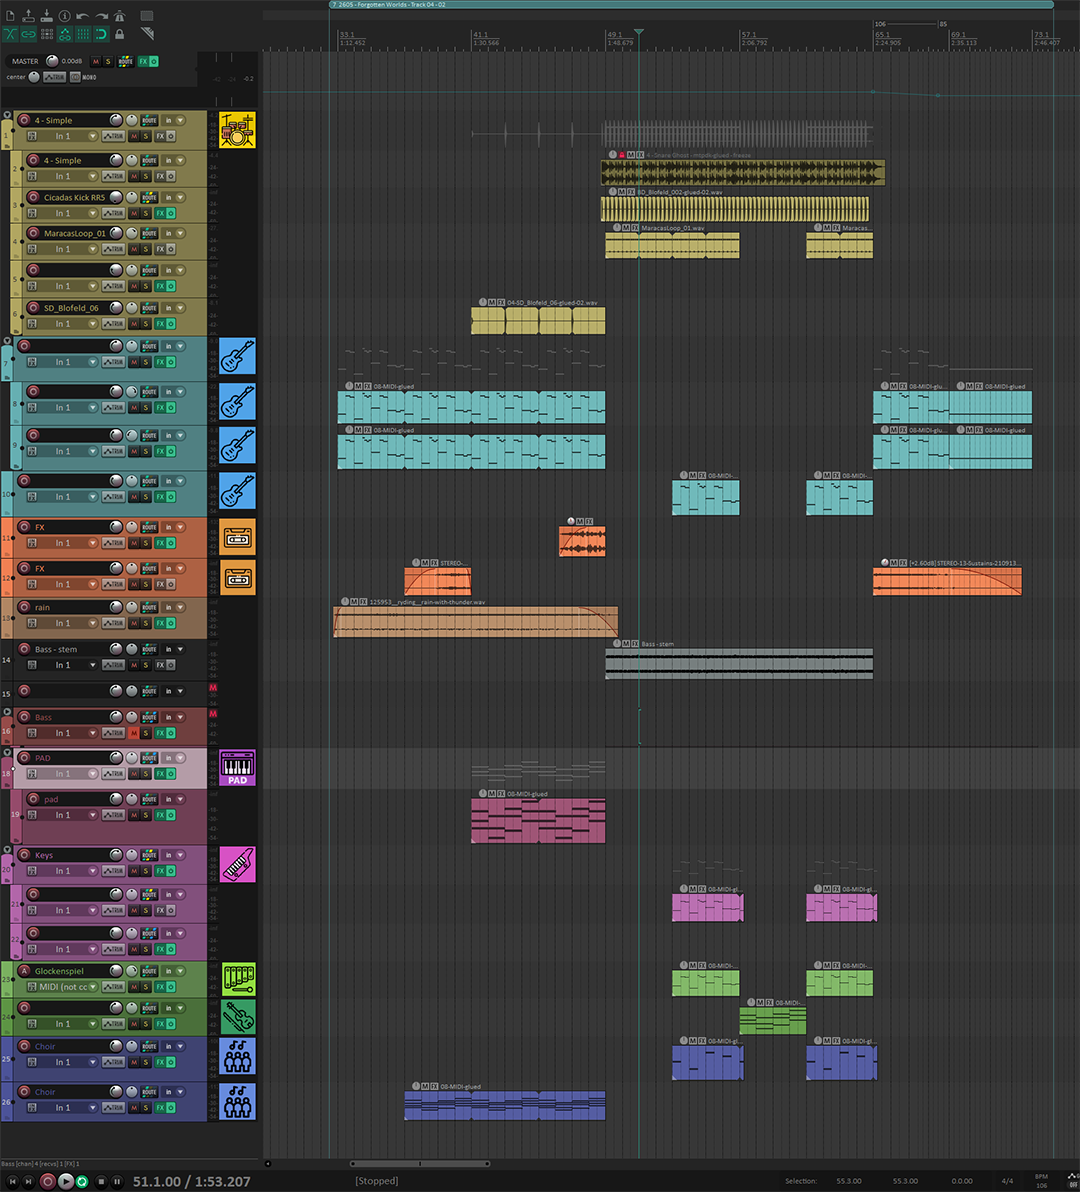
Task: Open the MASTER track ROUTE button
Action: pyautogui.click(x=125, y=62)
